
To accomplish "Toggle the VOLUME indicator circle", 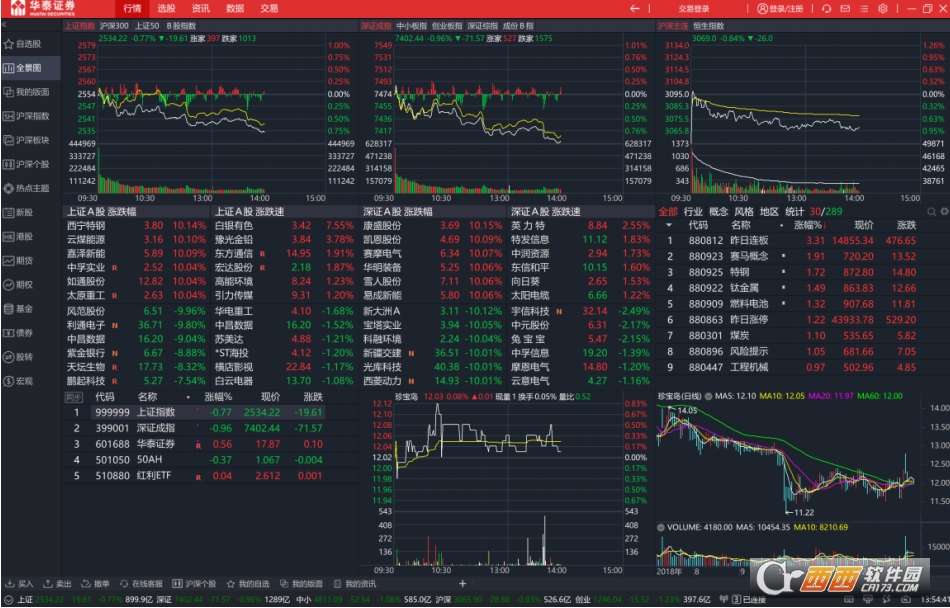I will (x=661, y=527).
